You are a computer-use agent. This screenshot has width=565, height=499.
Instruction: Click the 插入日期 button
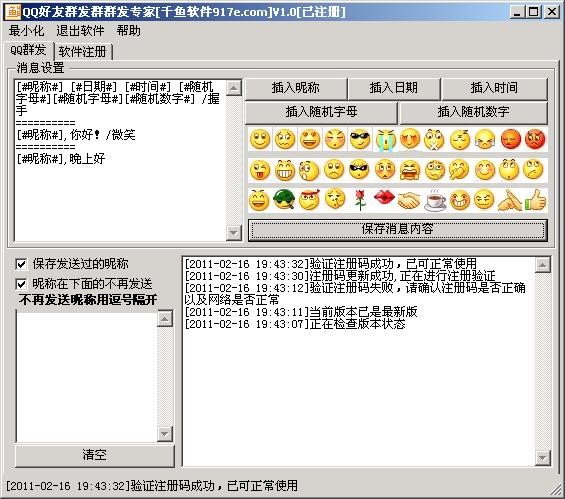coord(394,88)
